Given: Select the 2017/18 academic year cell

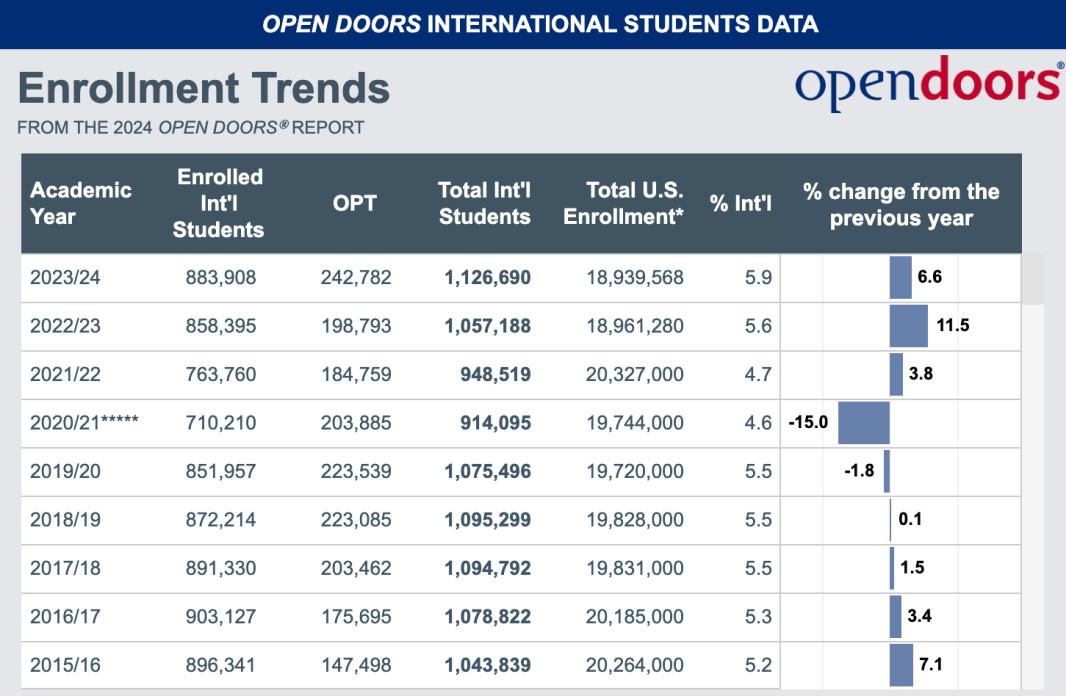Looking at the screenshot, I should point(65,568).
